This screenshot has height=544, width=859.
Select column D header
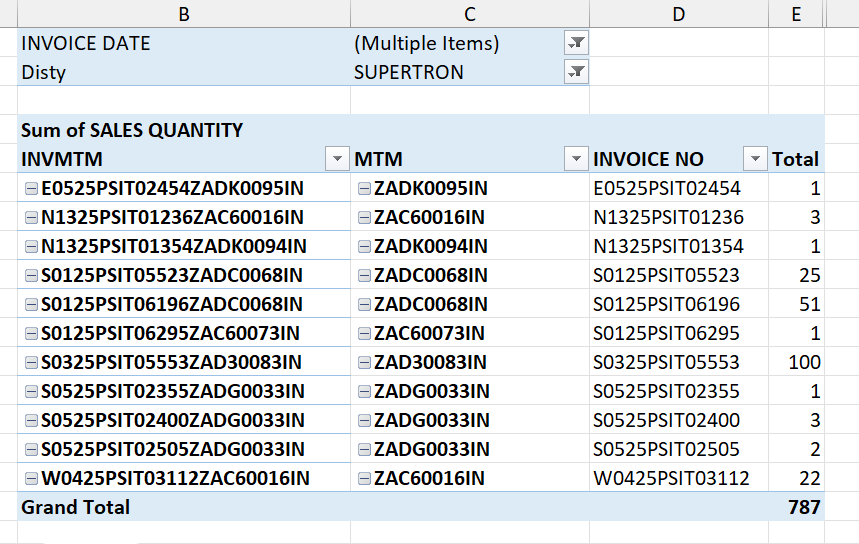[679, 13]
